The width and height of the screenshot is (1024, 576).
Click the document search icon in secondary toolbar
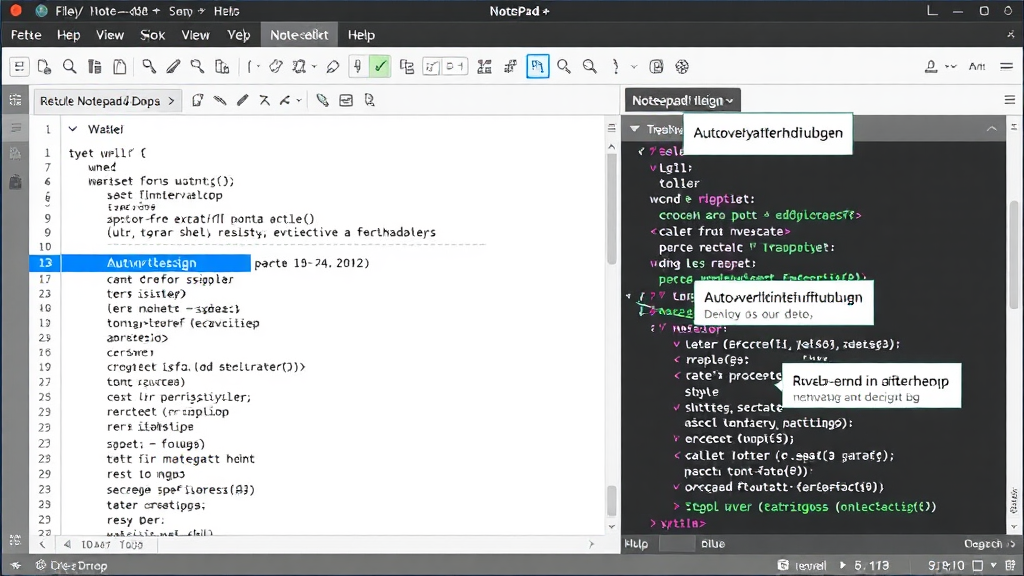[370, 101]
